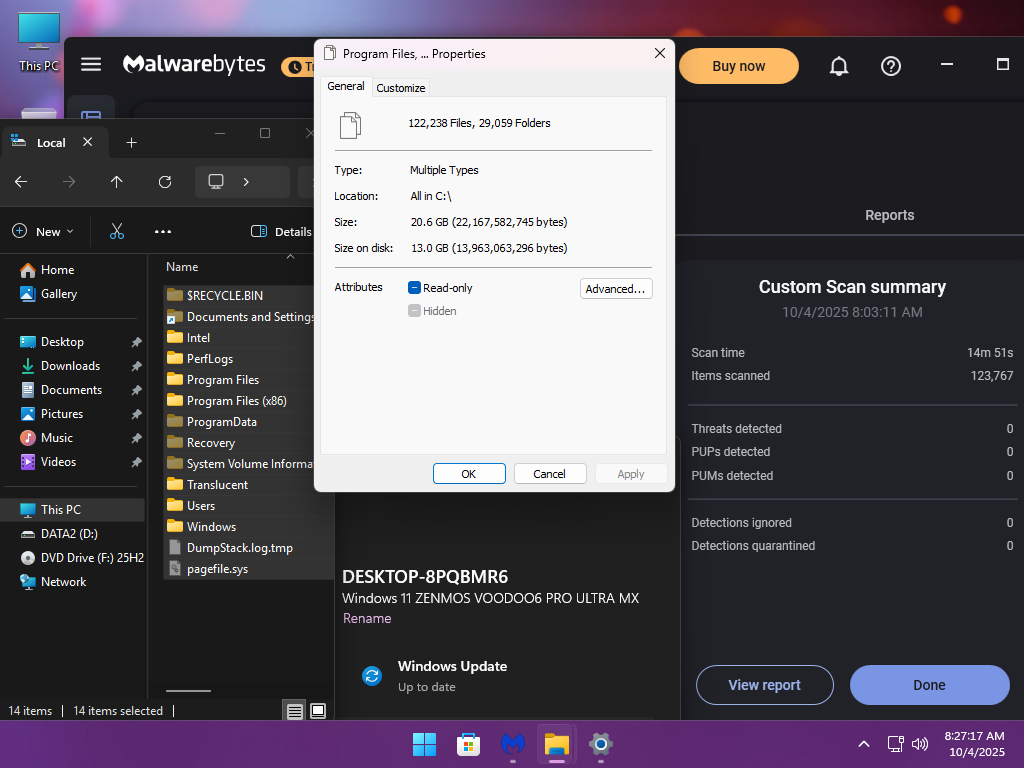Open Music in quick access

57,438
